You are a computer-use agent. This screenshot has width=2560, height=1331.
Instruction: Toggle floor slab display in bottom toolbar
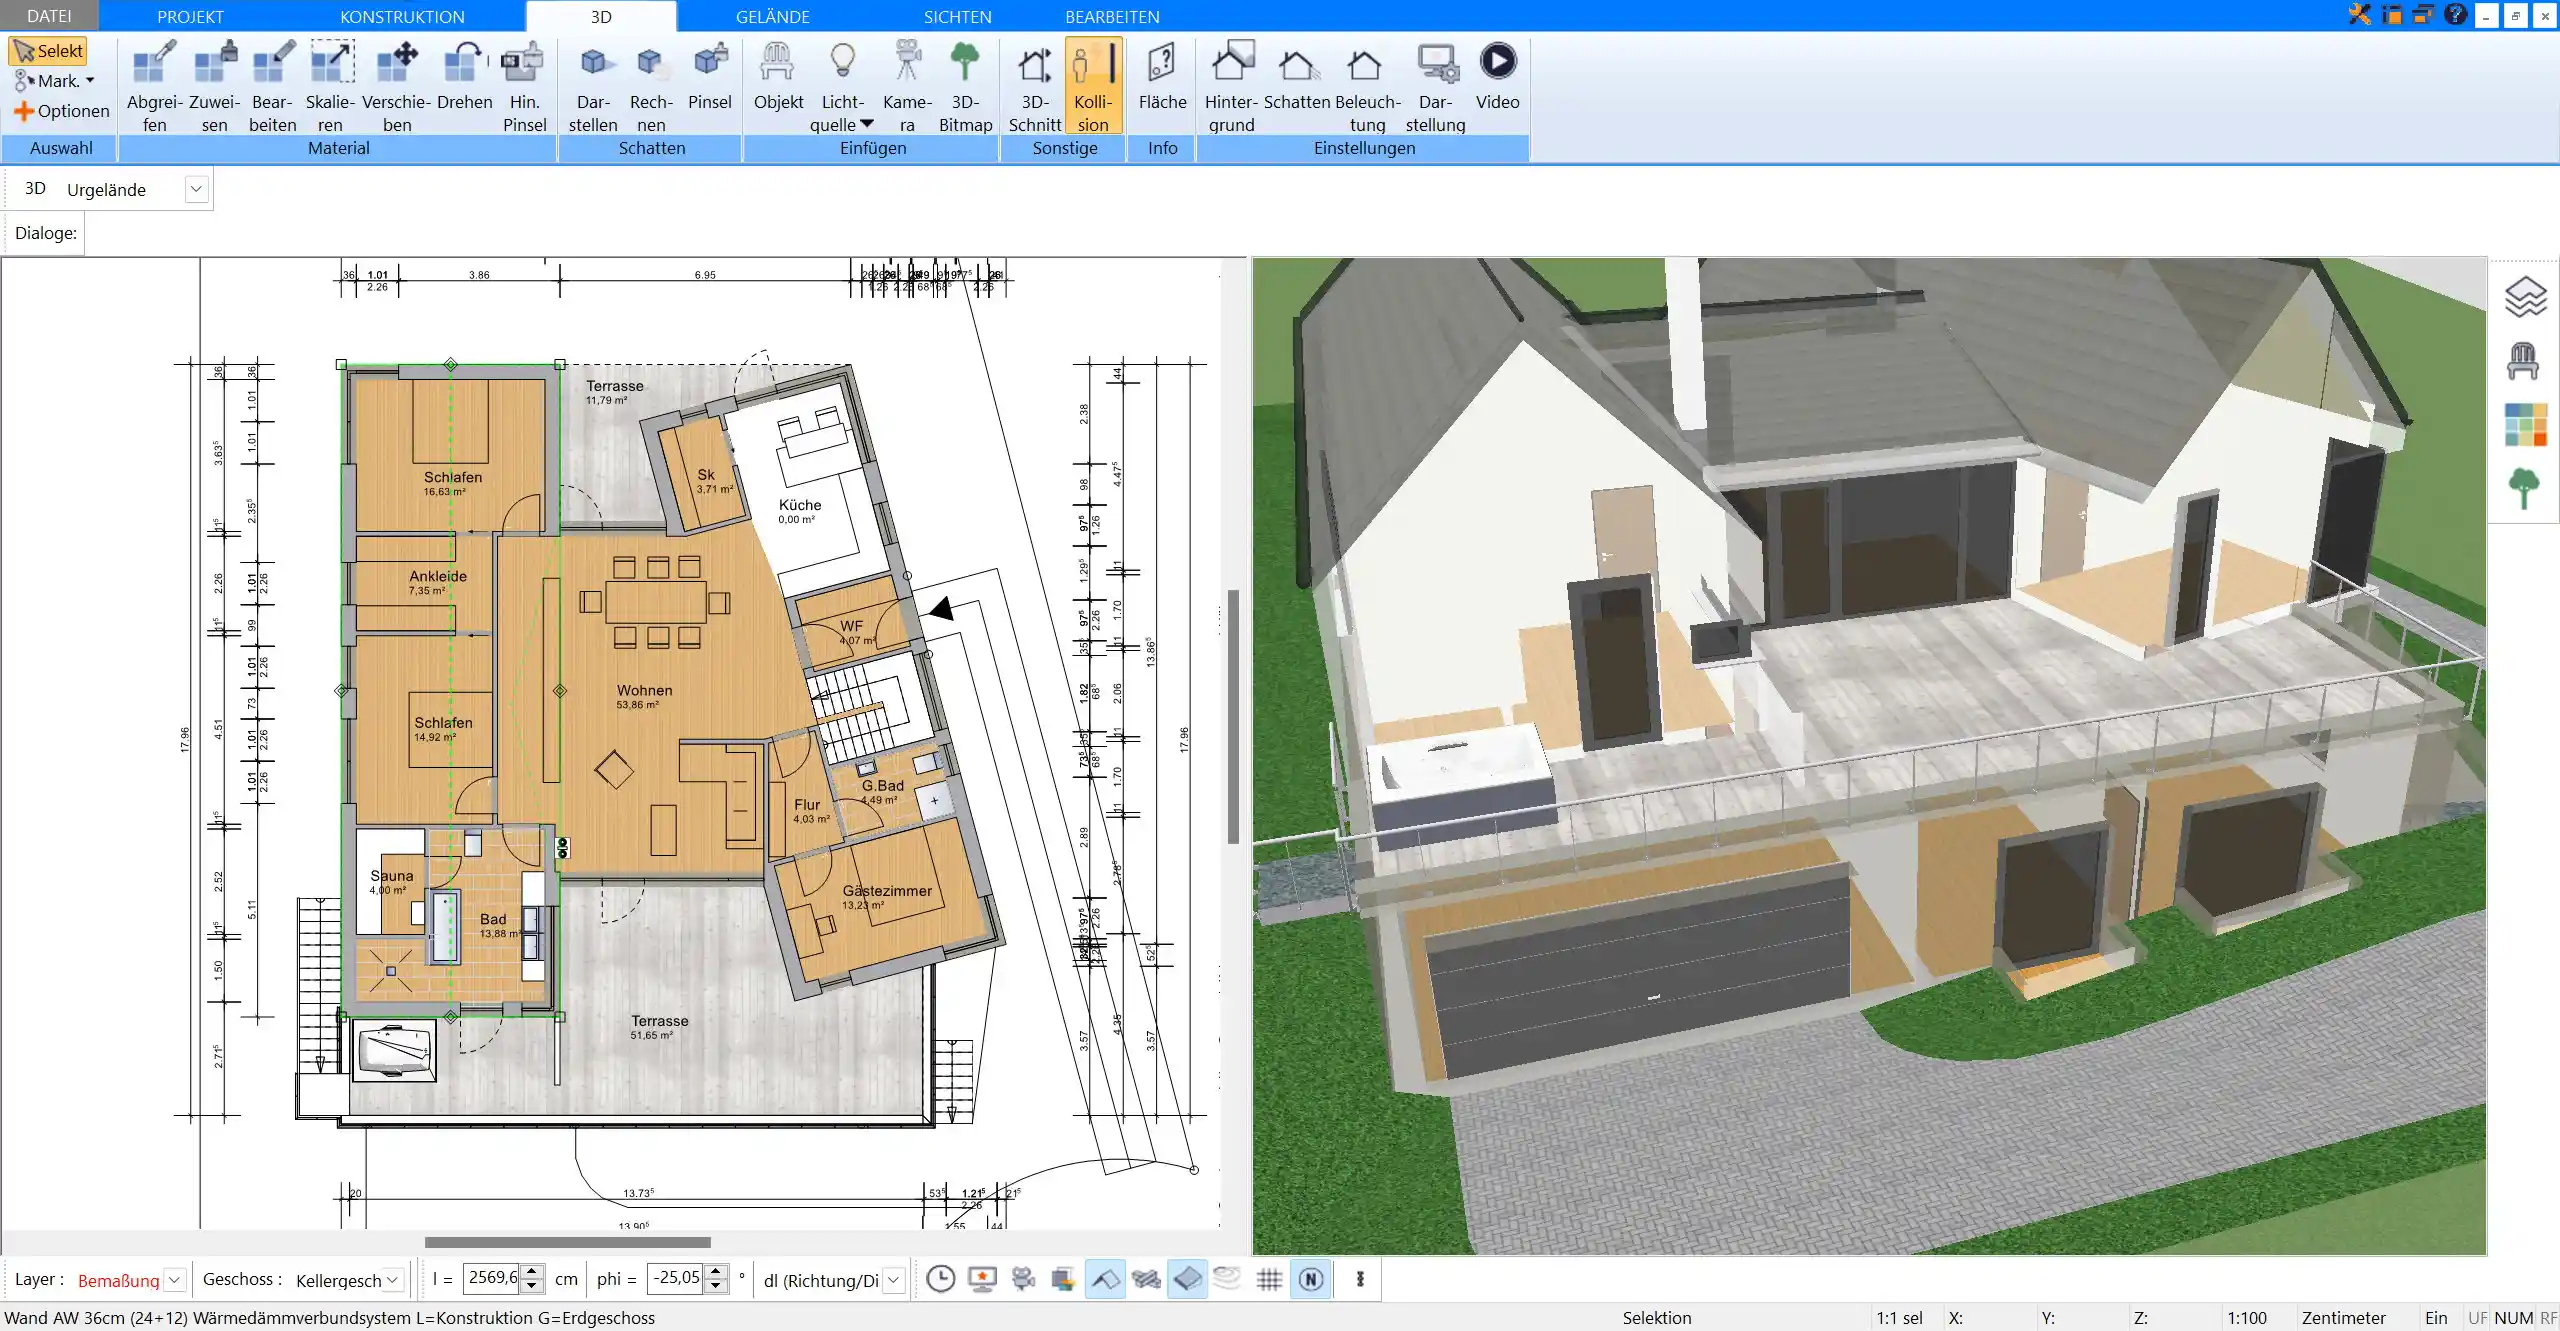[x=1187, y=1279]
